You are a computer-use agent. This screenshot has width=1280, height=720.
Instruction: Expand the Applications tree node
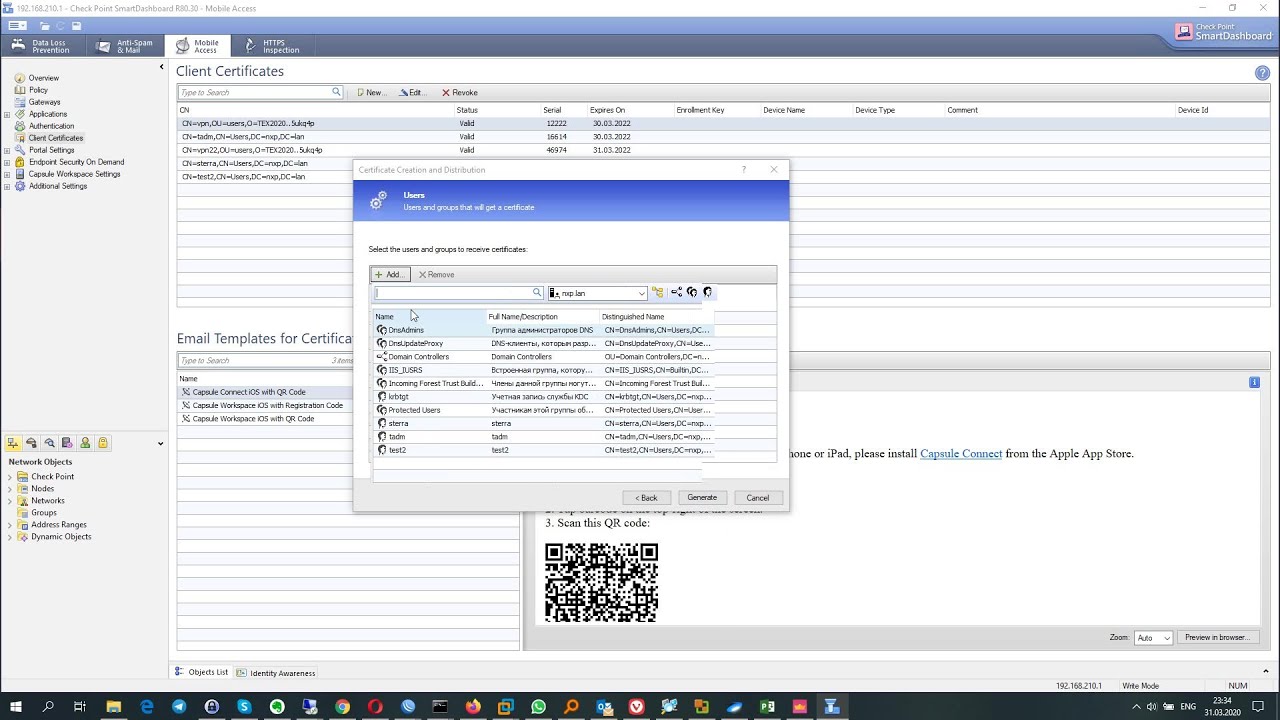pos(7,114)
